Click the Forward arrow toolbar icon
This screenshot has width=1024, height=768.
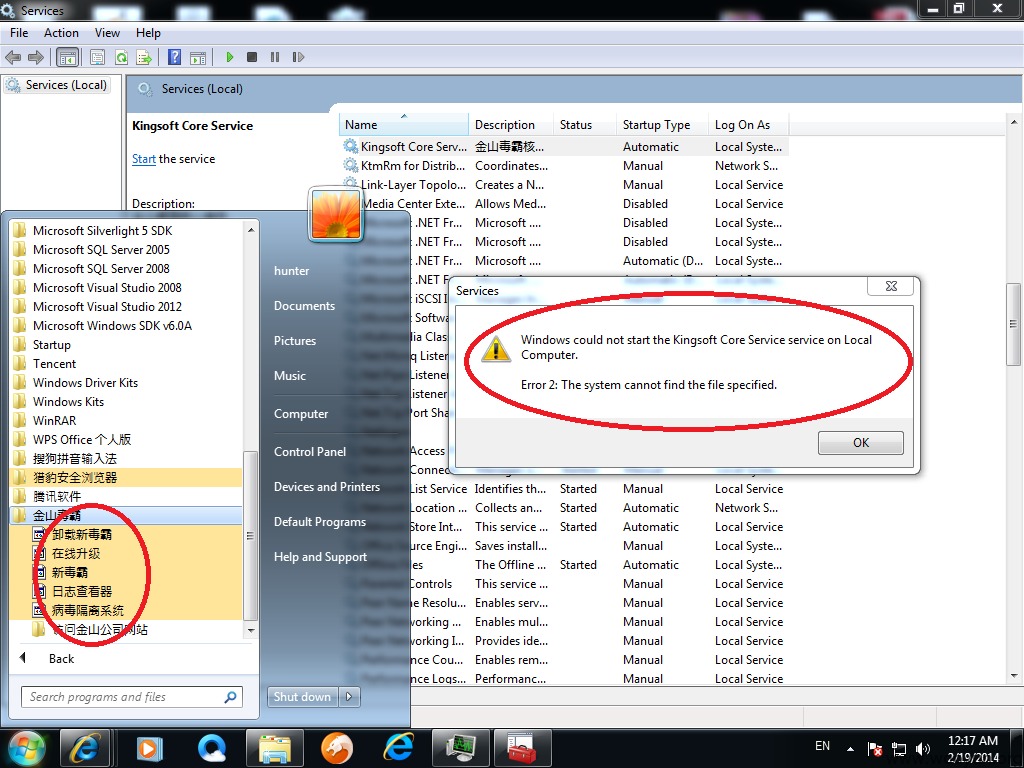coord(36,57)
